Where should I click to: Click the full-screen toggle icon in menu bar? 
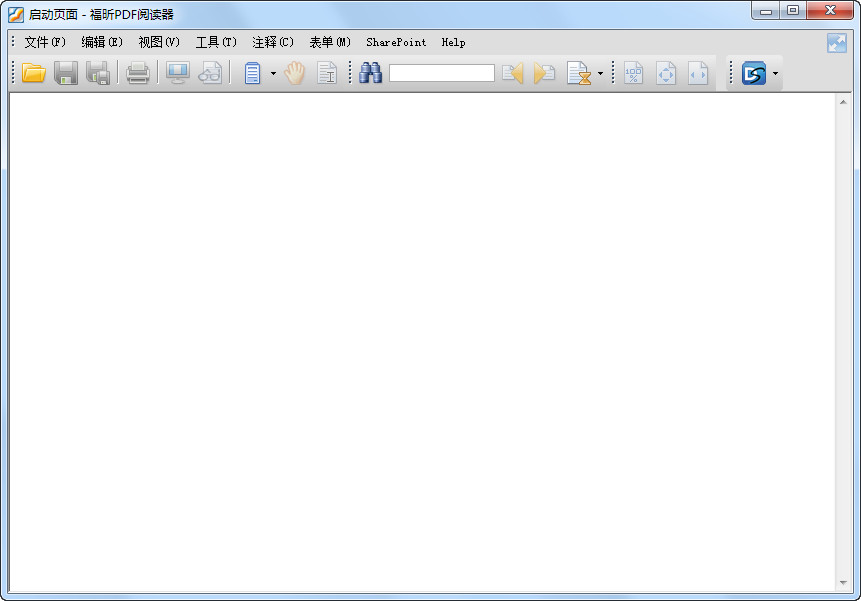pyautogui.click(x=837, y=43)
